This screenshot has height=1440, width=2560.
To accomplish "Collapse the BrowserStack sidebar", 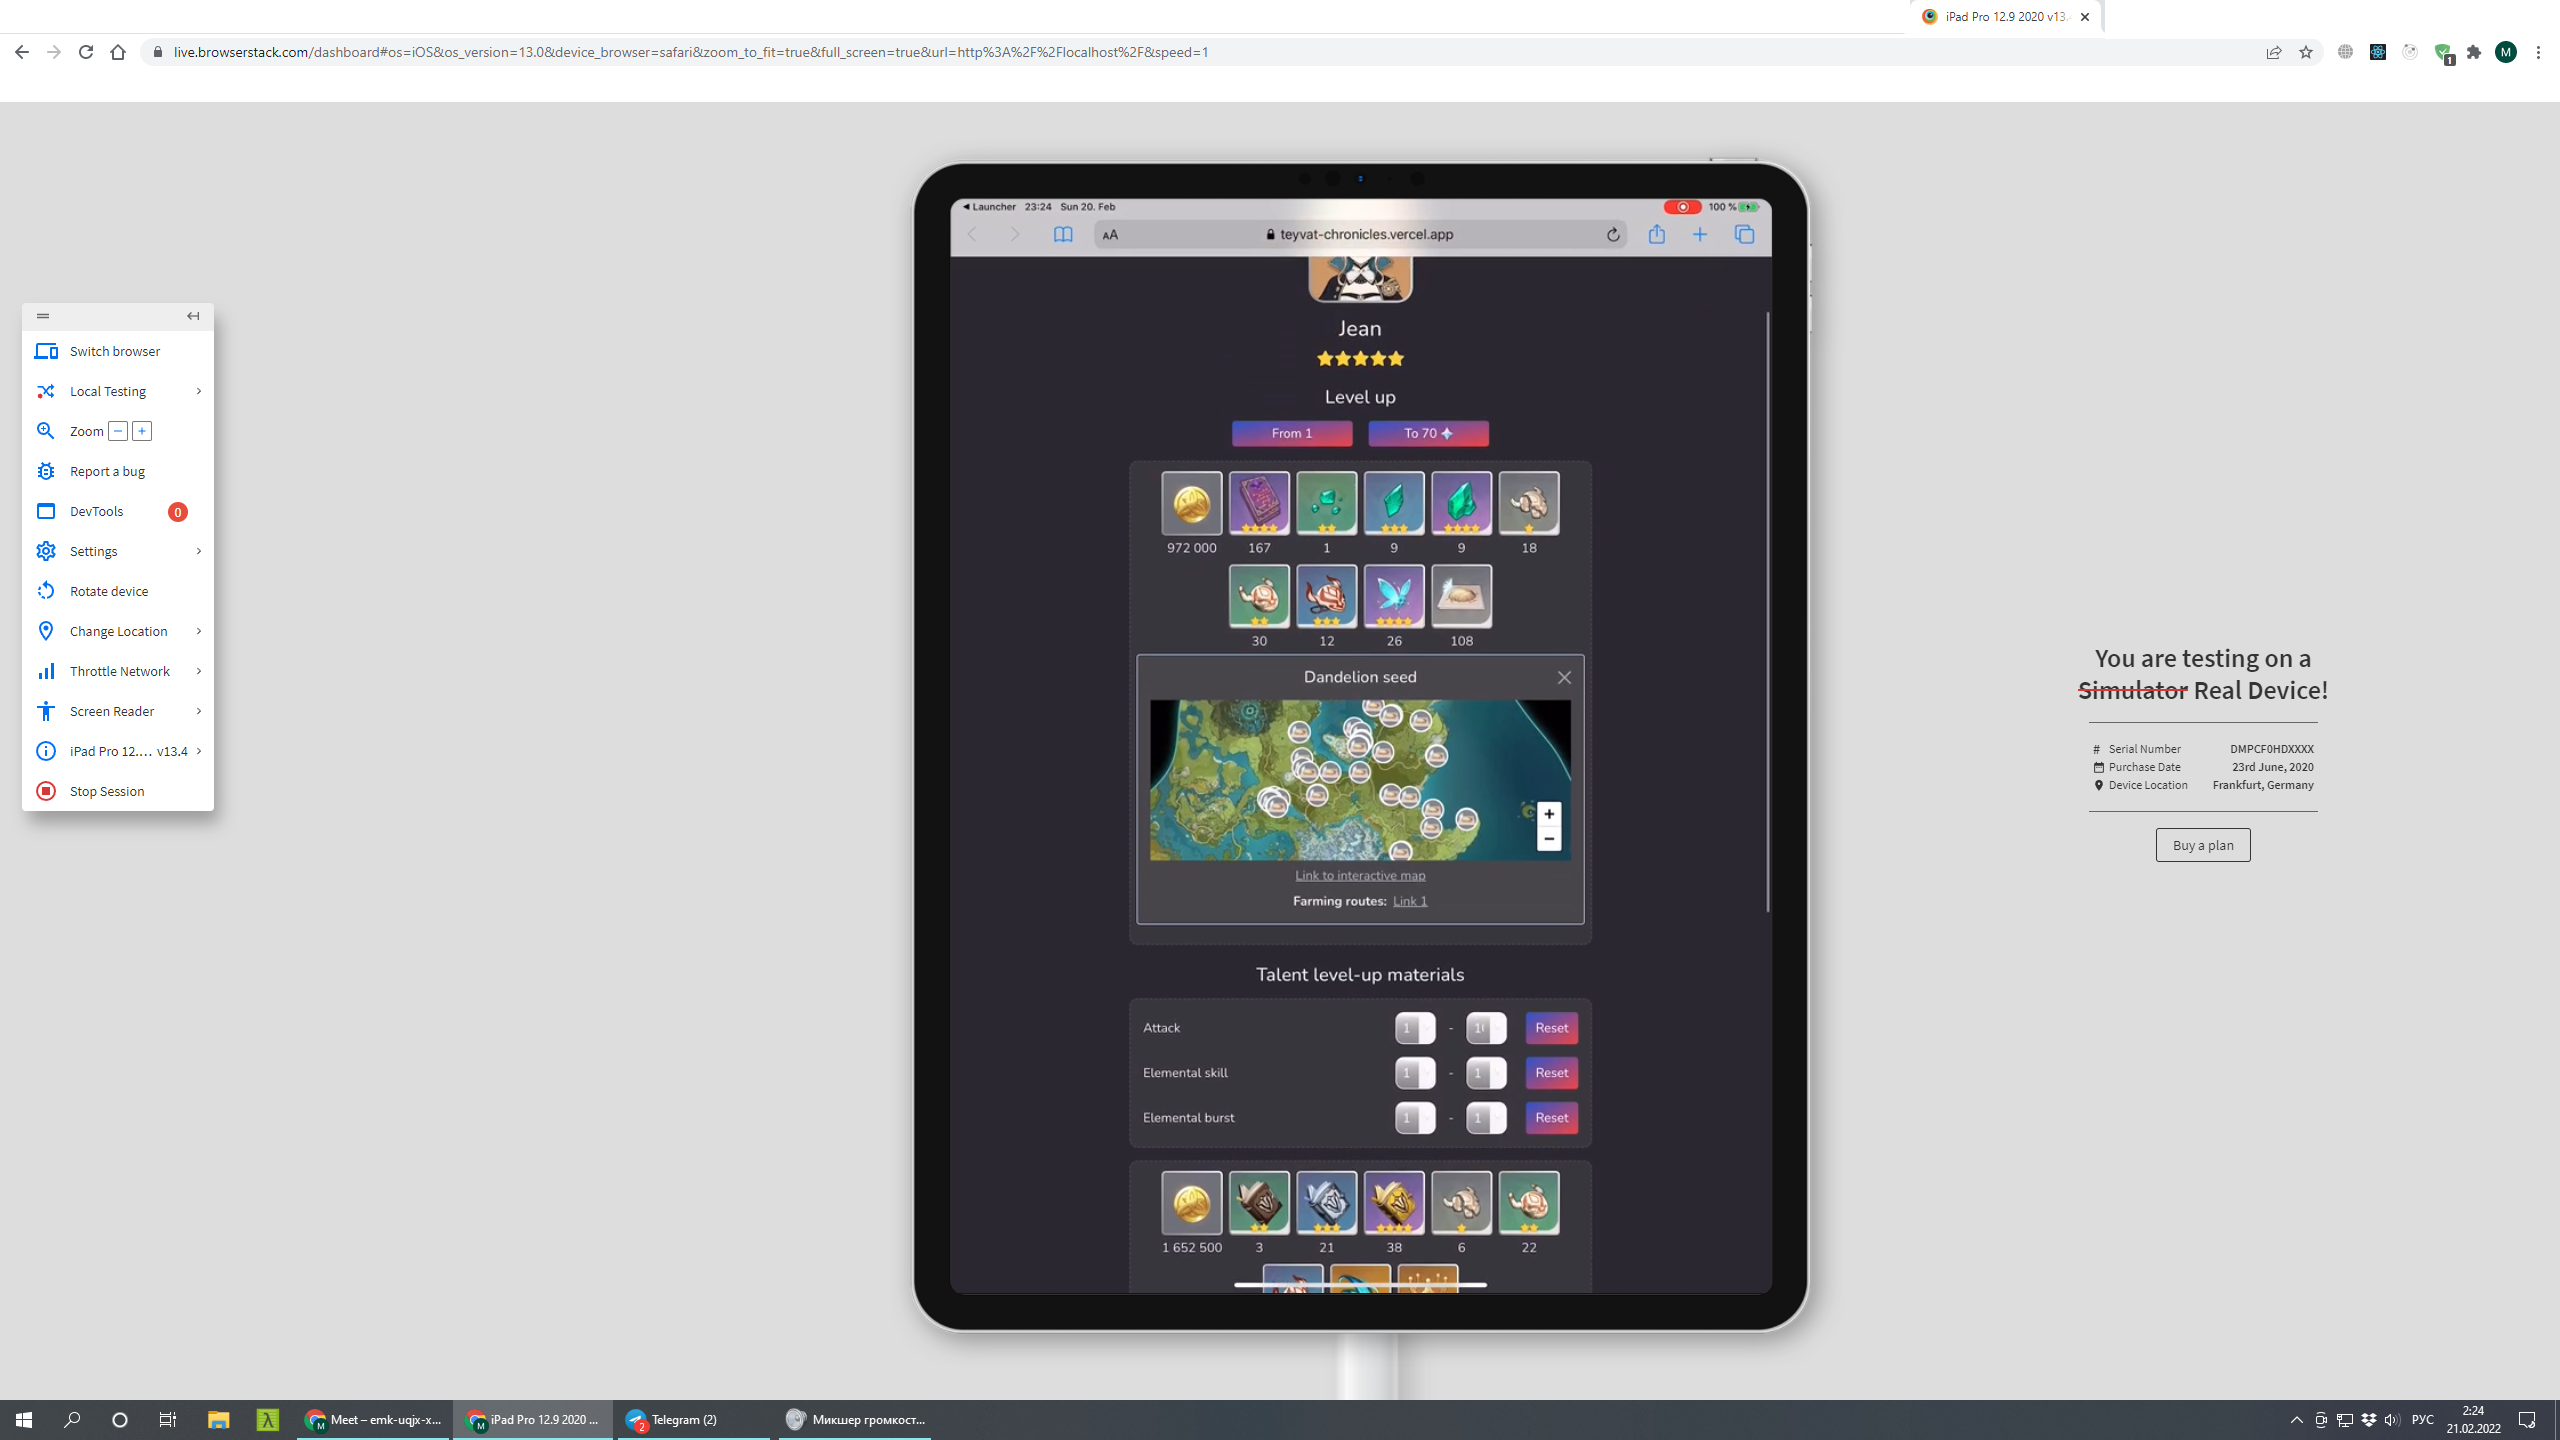I will tap(191, 316).
